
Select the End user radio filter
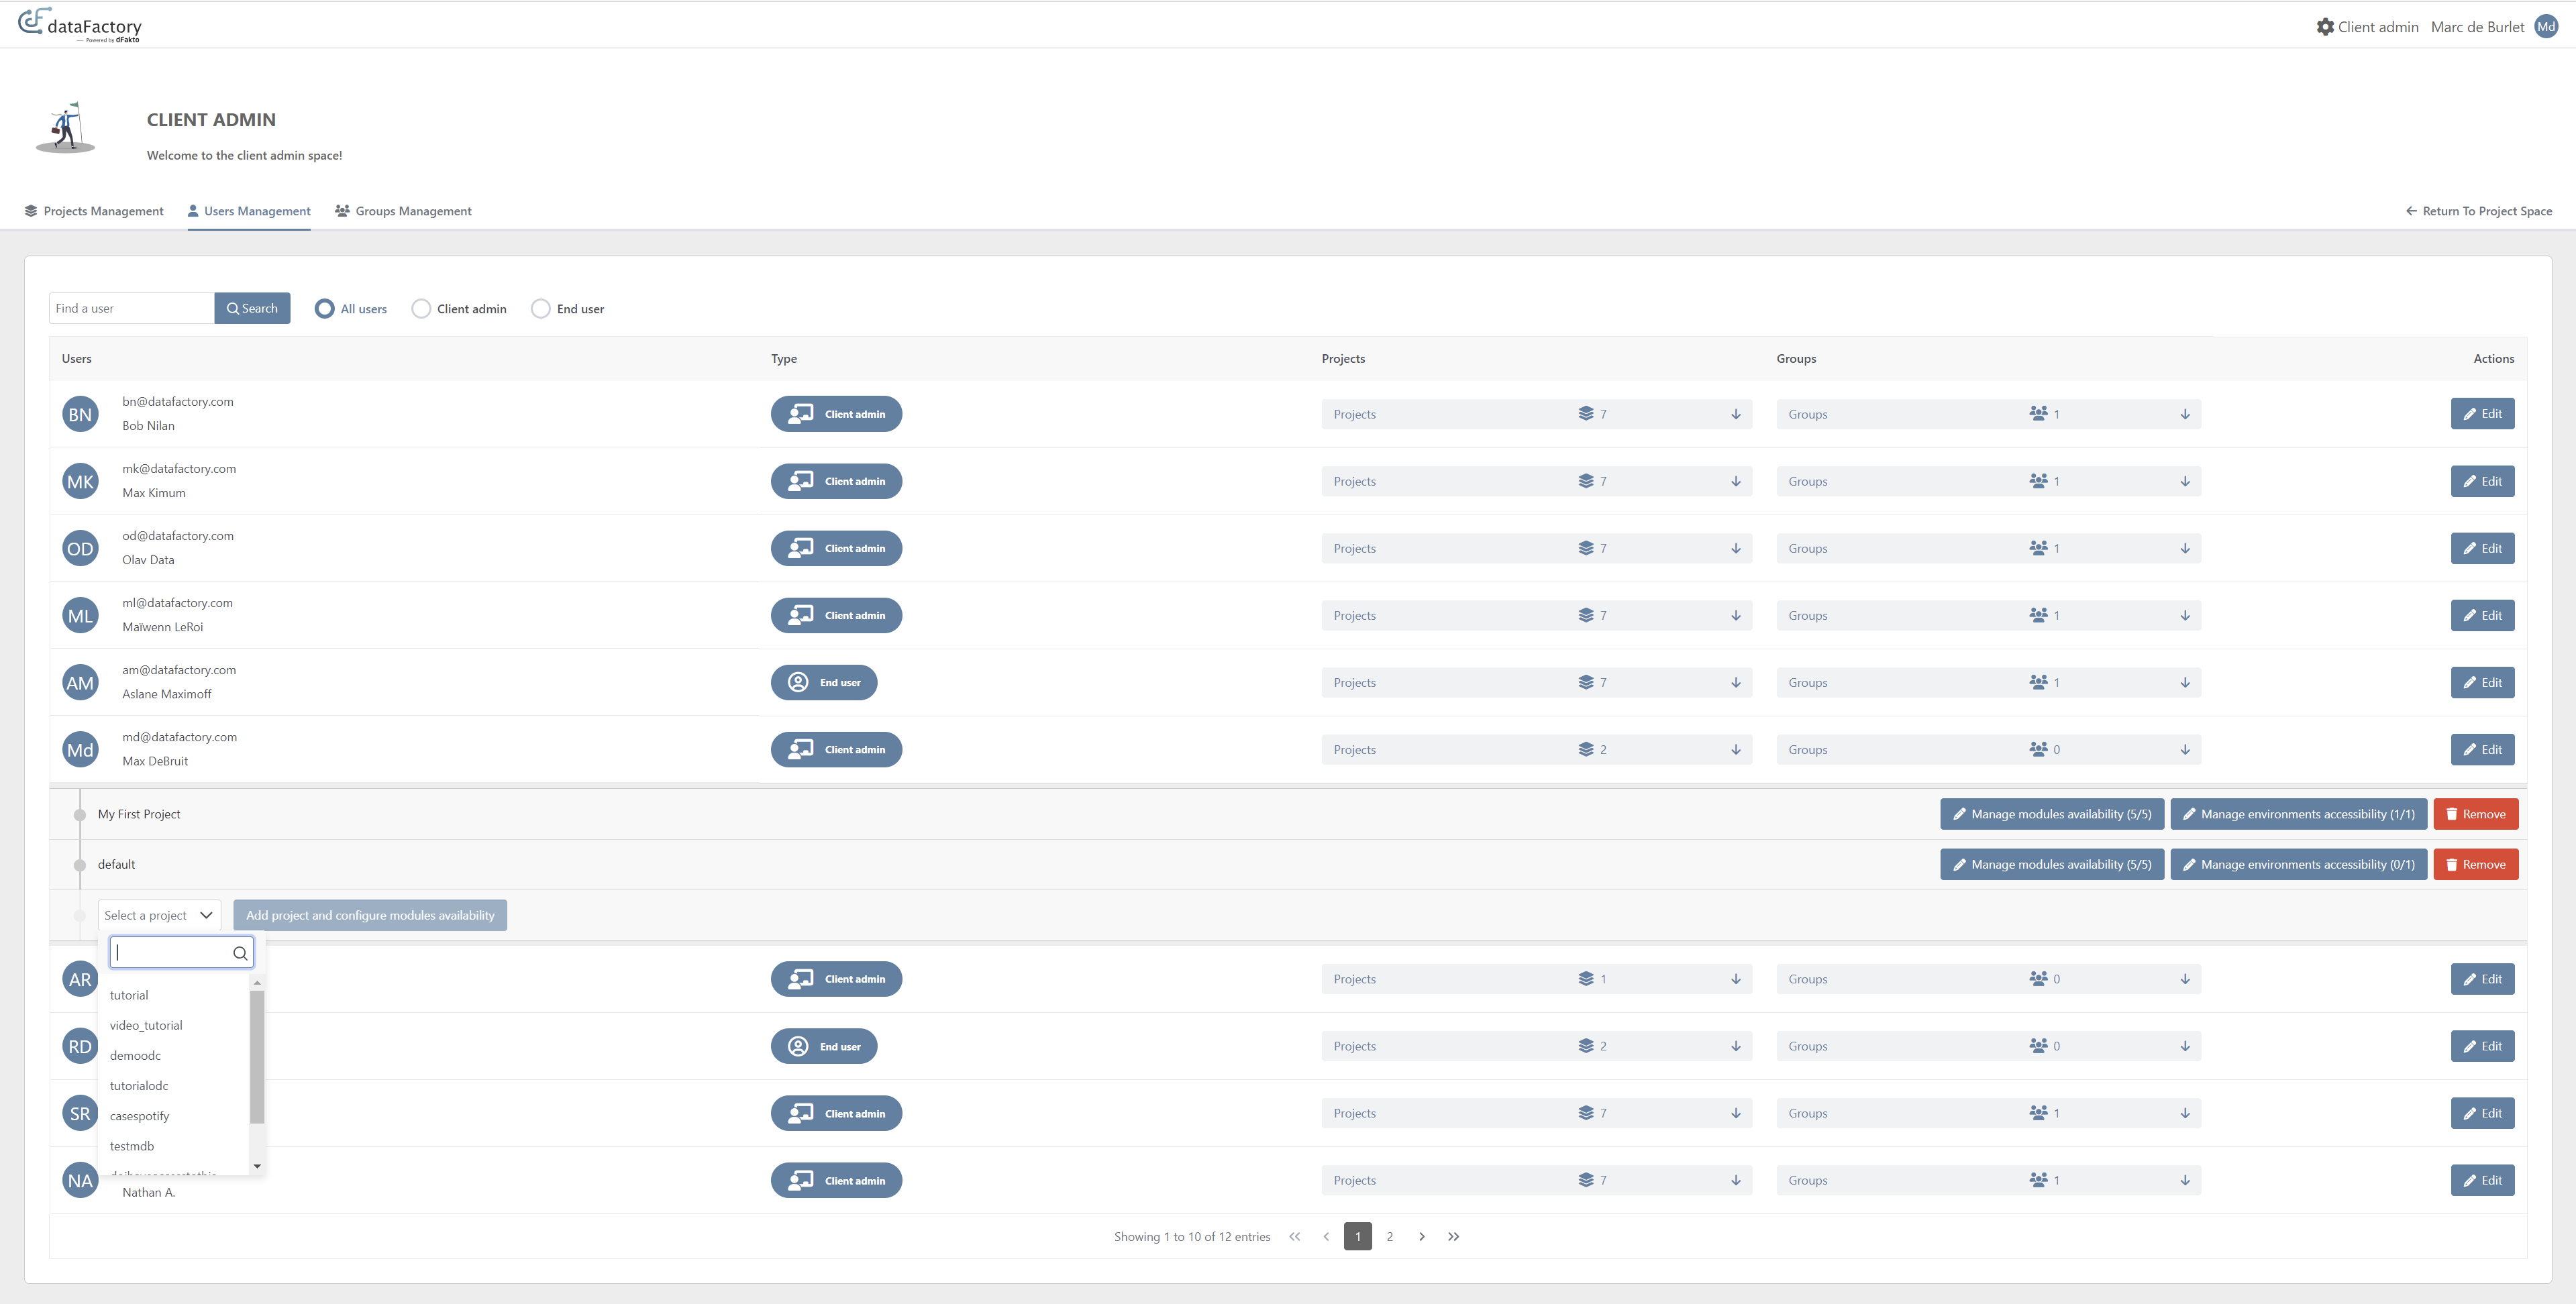click(540, 309)
